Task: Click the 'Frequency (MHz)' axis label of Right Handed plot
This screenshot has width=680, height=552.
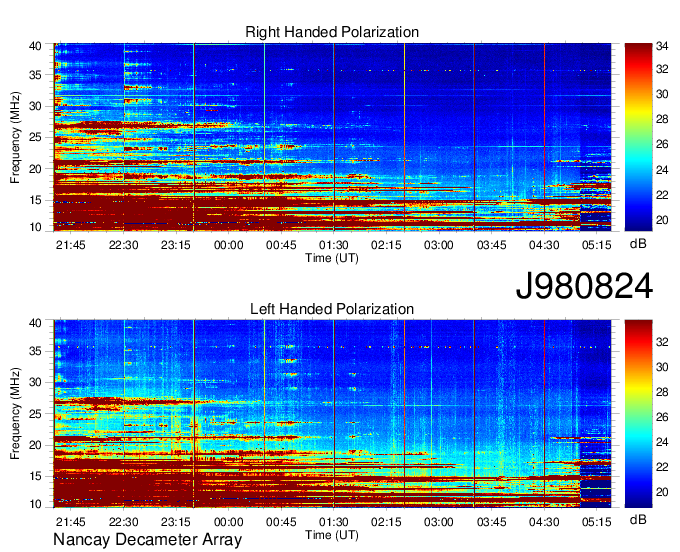Action: coord(15,137)
